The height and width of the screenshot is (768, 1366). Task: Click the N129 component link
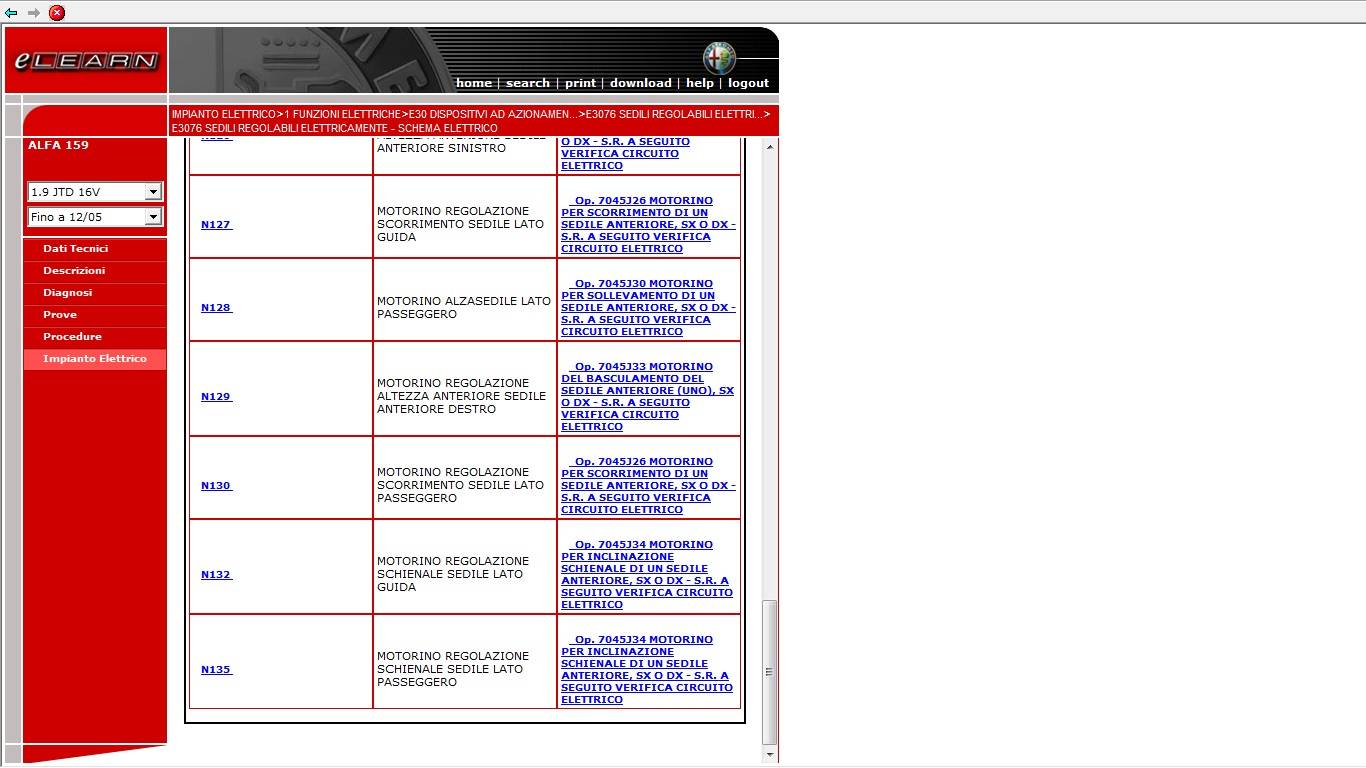pos(216,397)
